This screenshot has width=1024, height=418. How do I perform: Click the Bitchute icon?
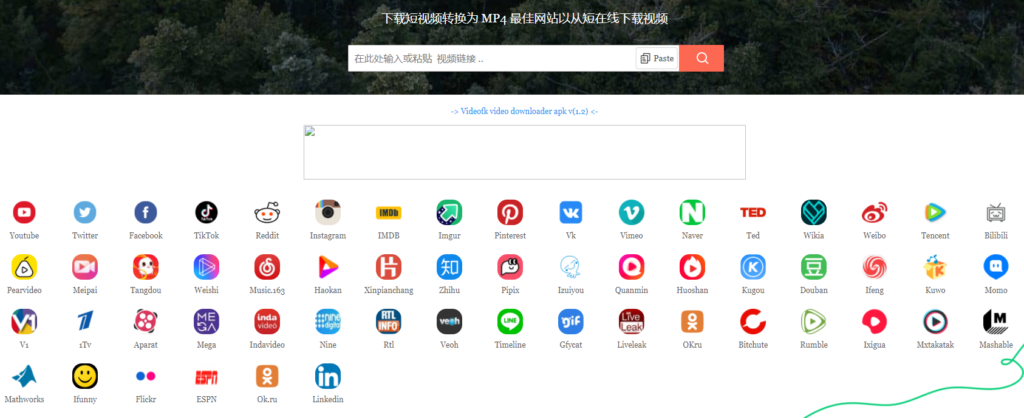(x=753, y=321)
